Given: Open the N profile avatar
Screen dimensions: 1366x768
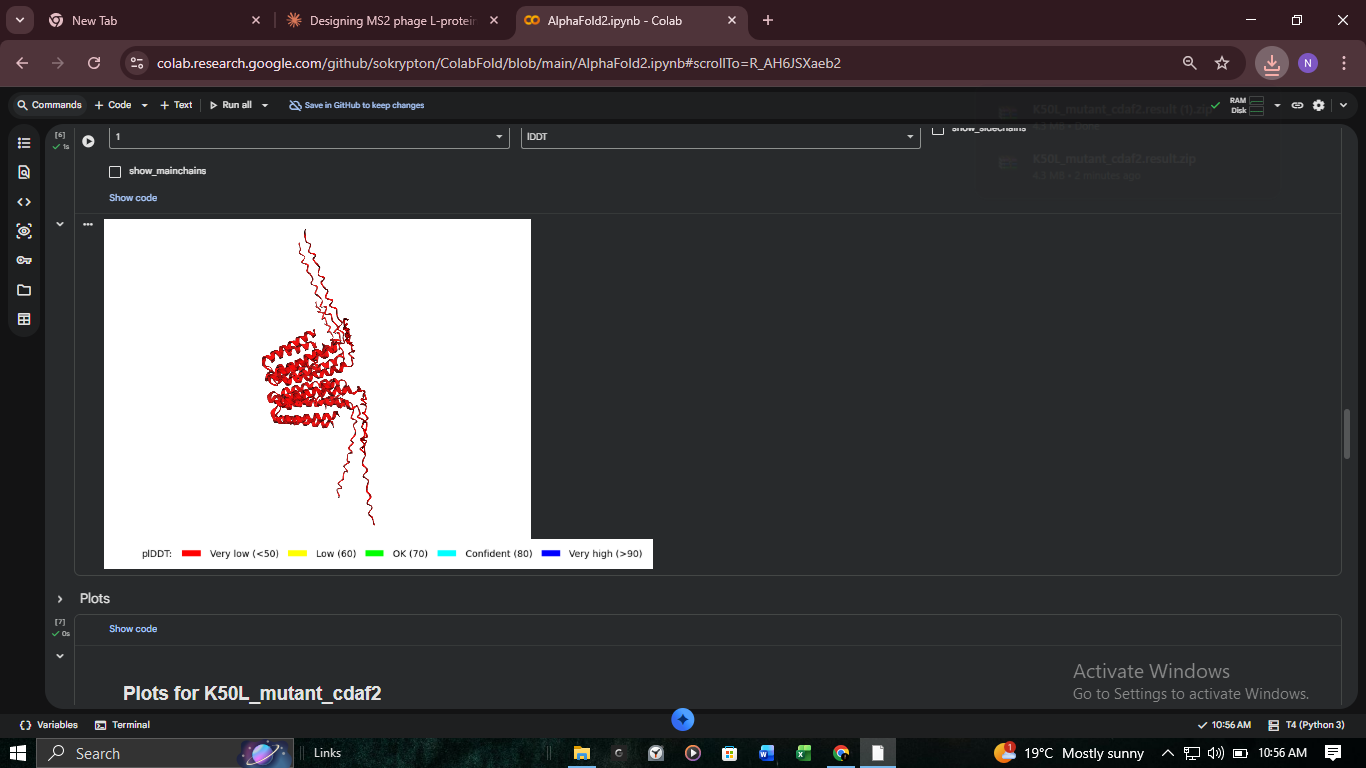Looking at the screenshot, I should pyautogui.click(x=1308, y=63).
